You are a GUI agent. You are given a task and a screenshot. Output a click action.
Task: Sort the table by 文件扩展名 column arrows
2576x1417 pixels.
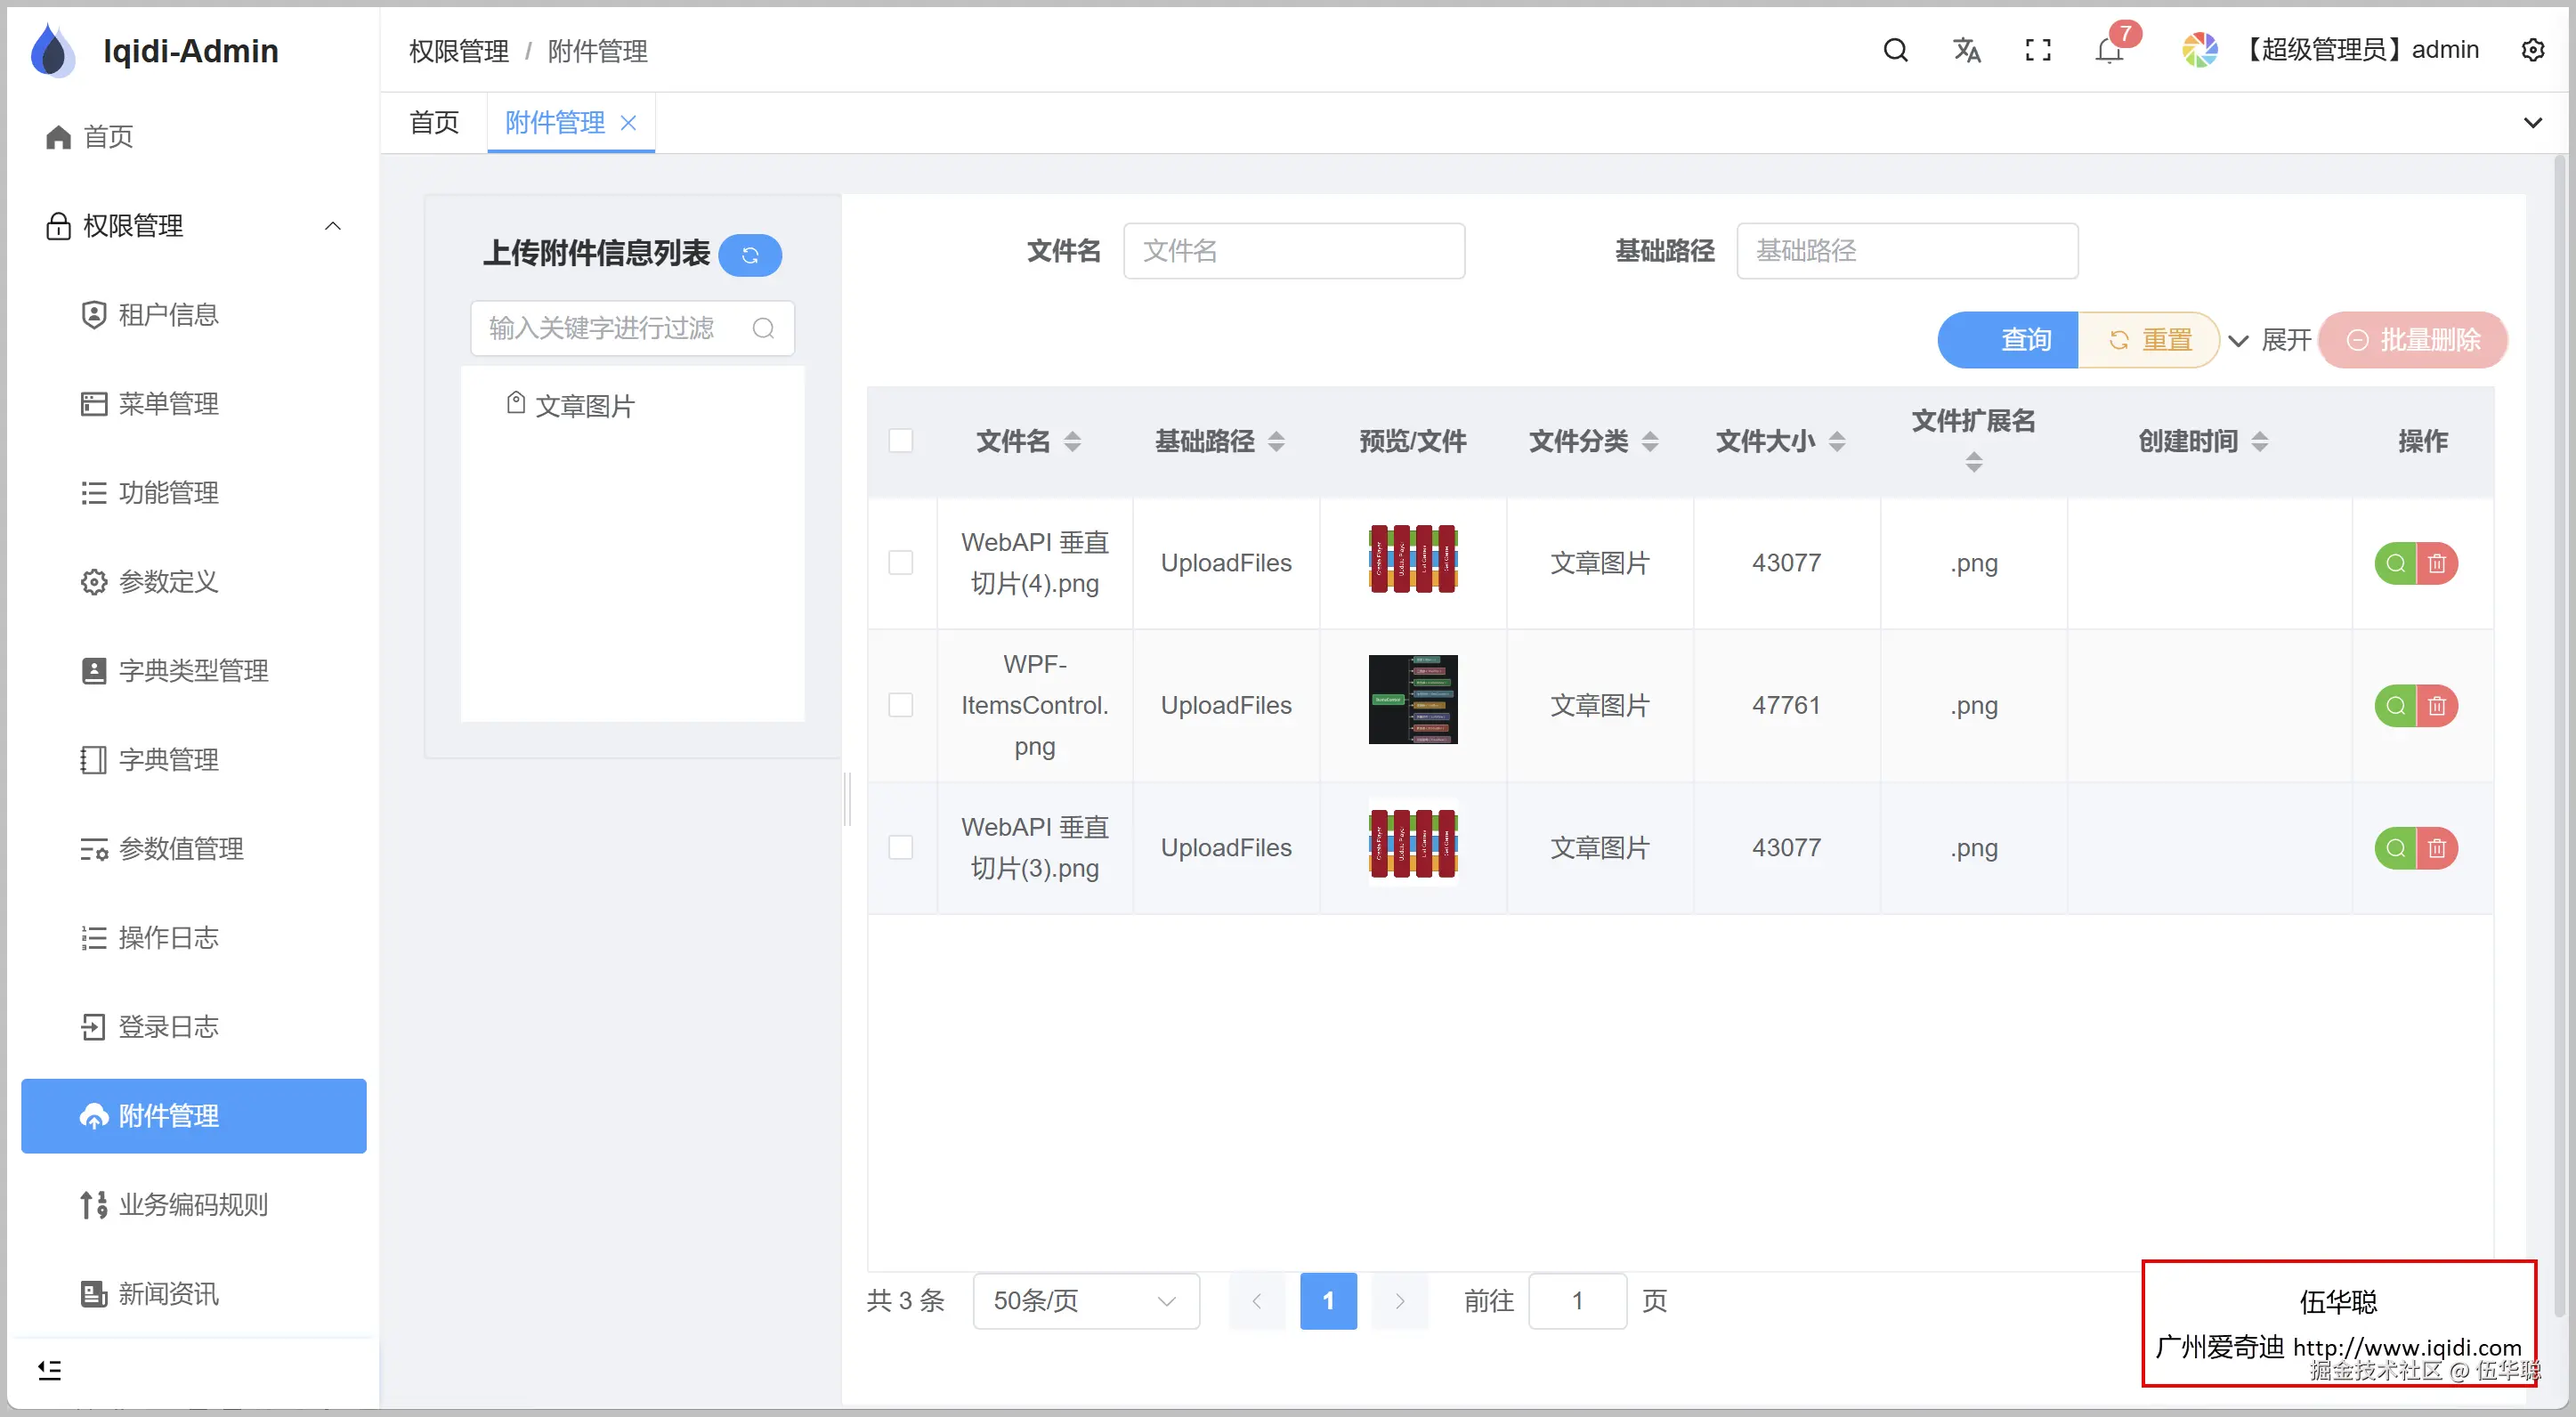point(1974,462)
